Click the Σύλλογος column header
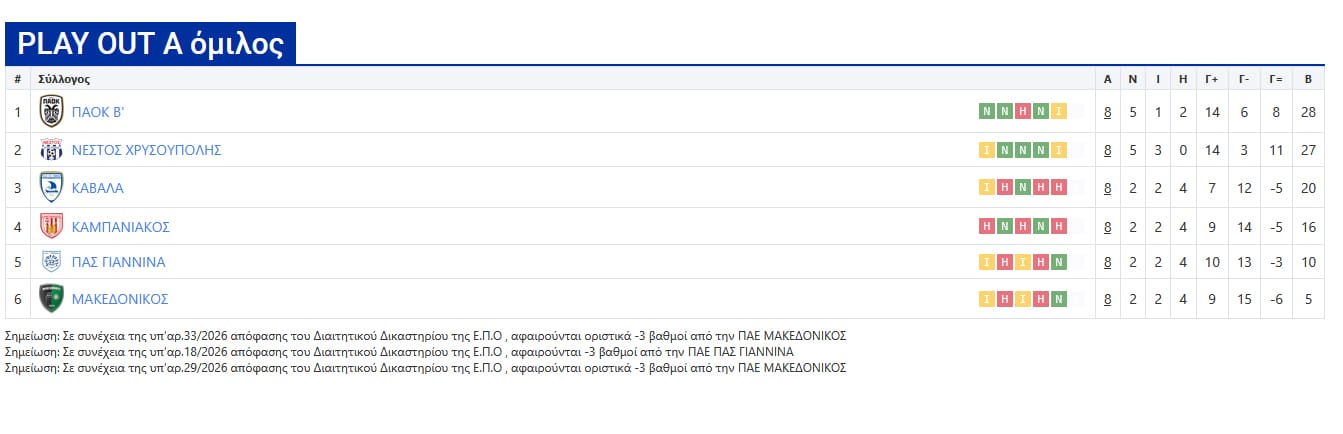Screen dimensions: 1343x434 (64, 79)
